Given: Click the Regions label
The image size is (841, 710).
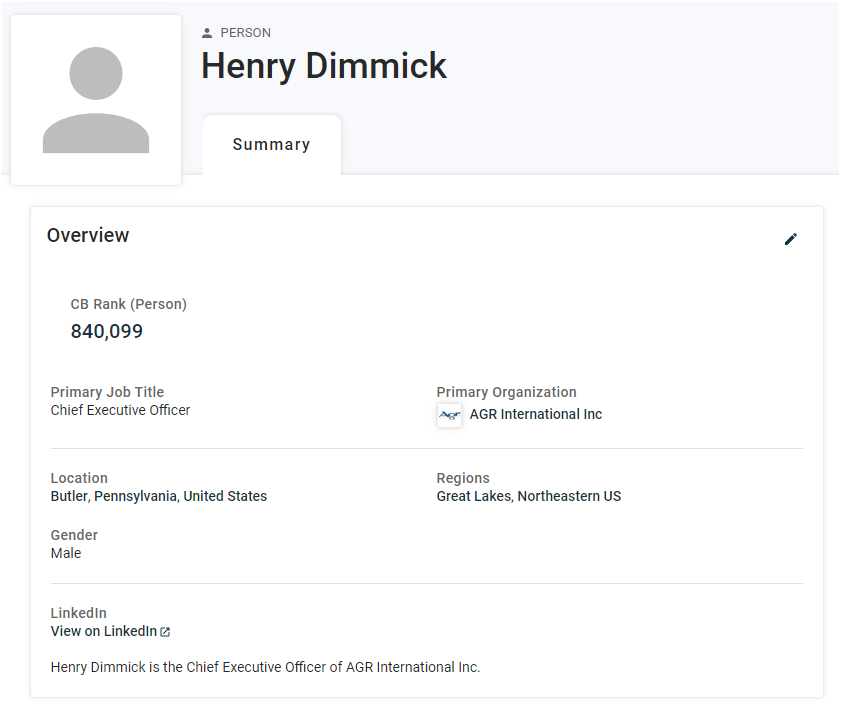Looking at the screenshot, I should tap(463, 478).
